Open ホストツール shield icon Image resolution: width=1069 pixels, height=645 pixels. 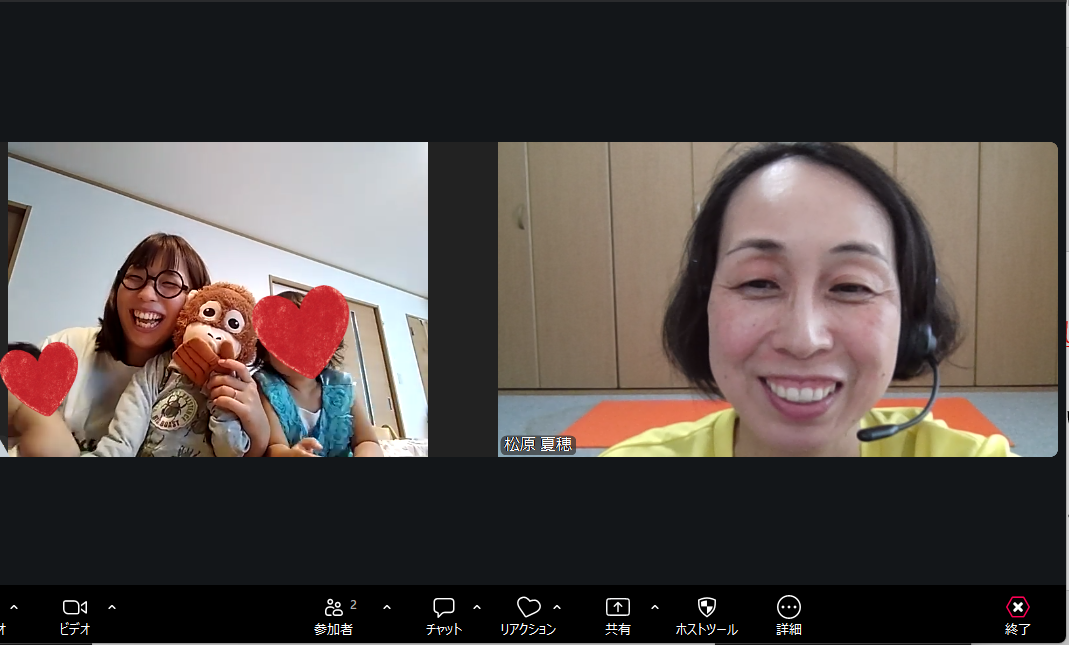tap(706, 607)
